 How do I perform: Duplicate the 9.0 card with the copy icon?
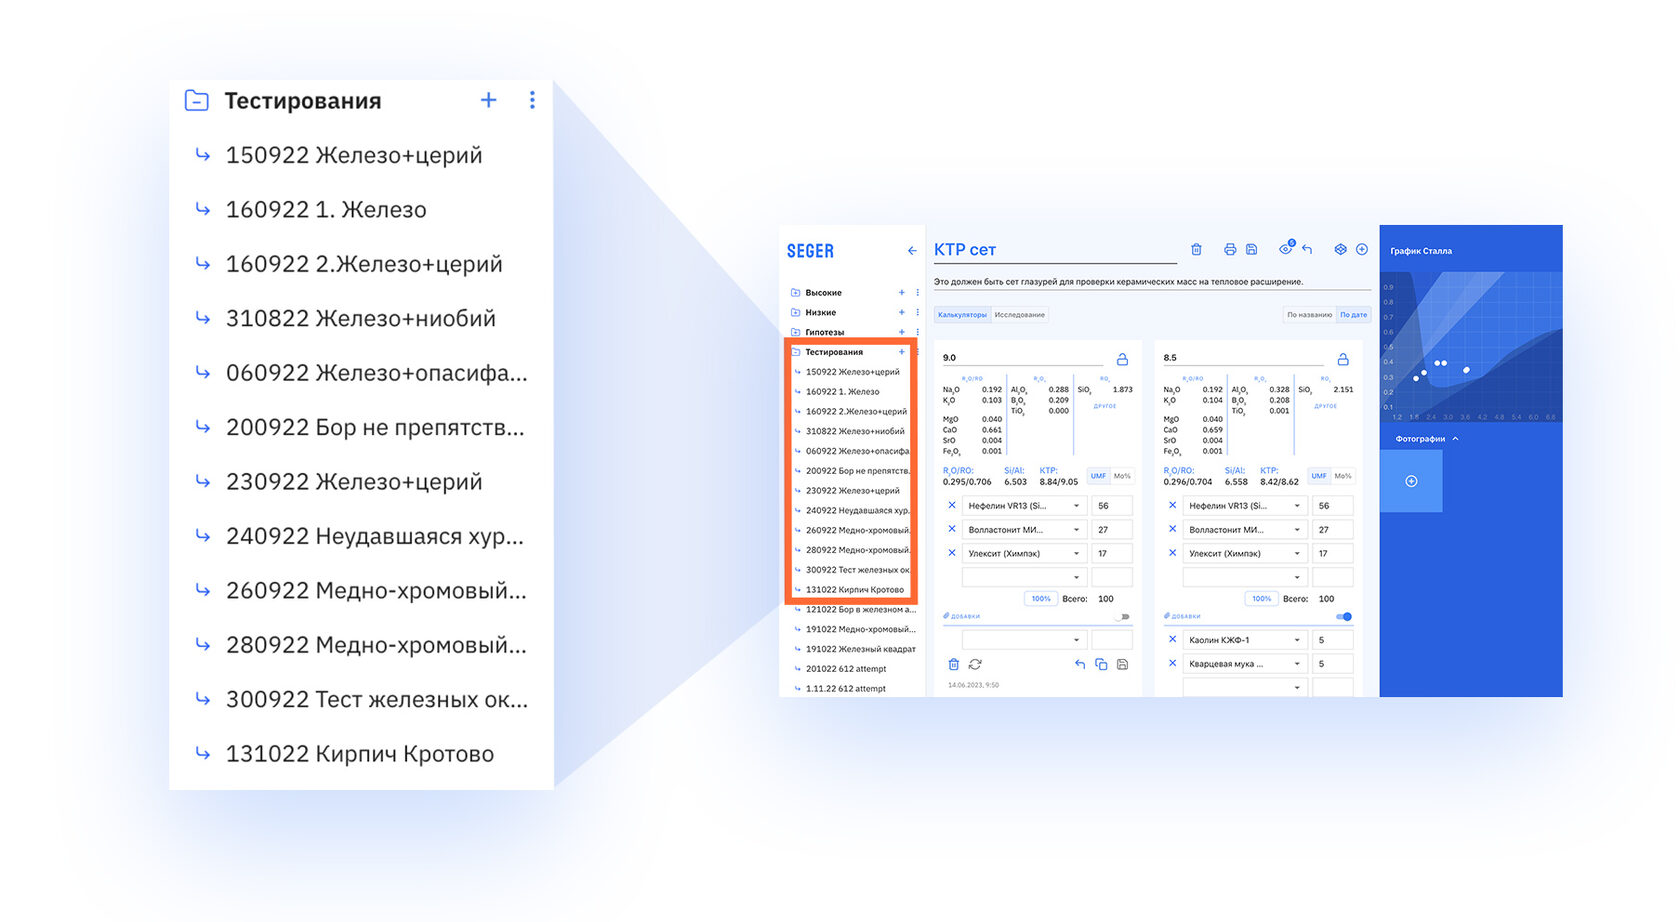point(1101,664)
